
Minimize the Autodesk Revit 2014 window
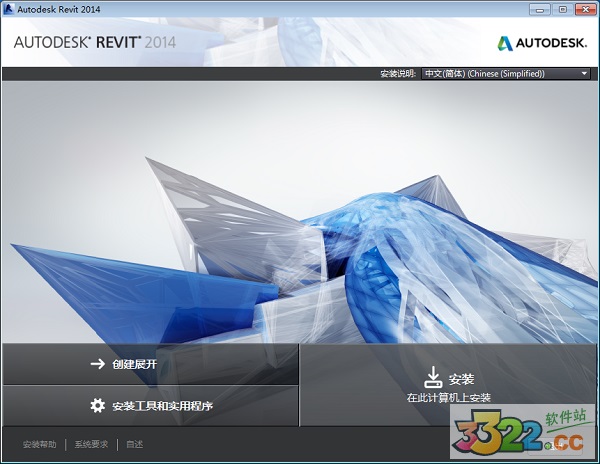tap(540, 9)
